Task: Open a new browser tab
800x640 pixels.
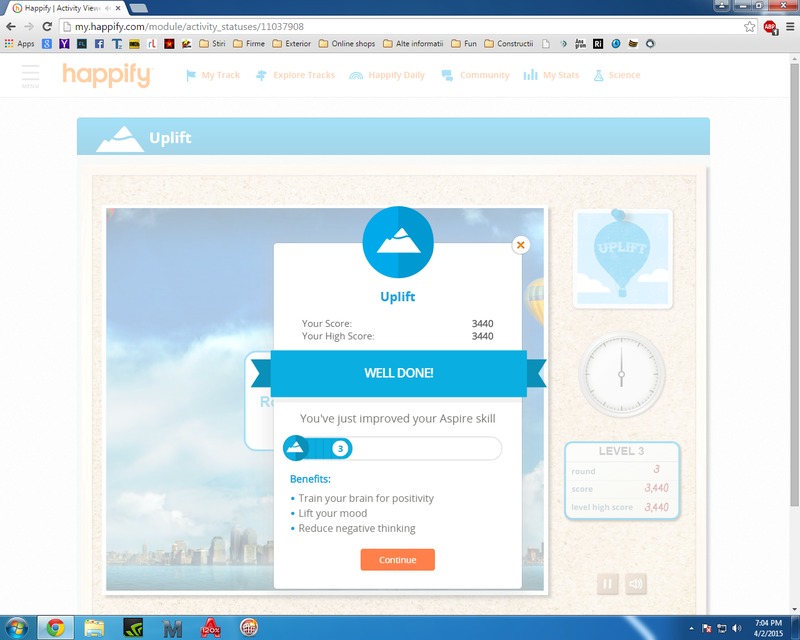Action: click(x=138, y=8)
